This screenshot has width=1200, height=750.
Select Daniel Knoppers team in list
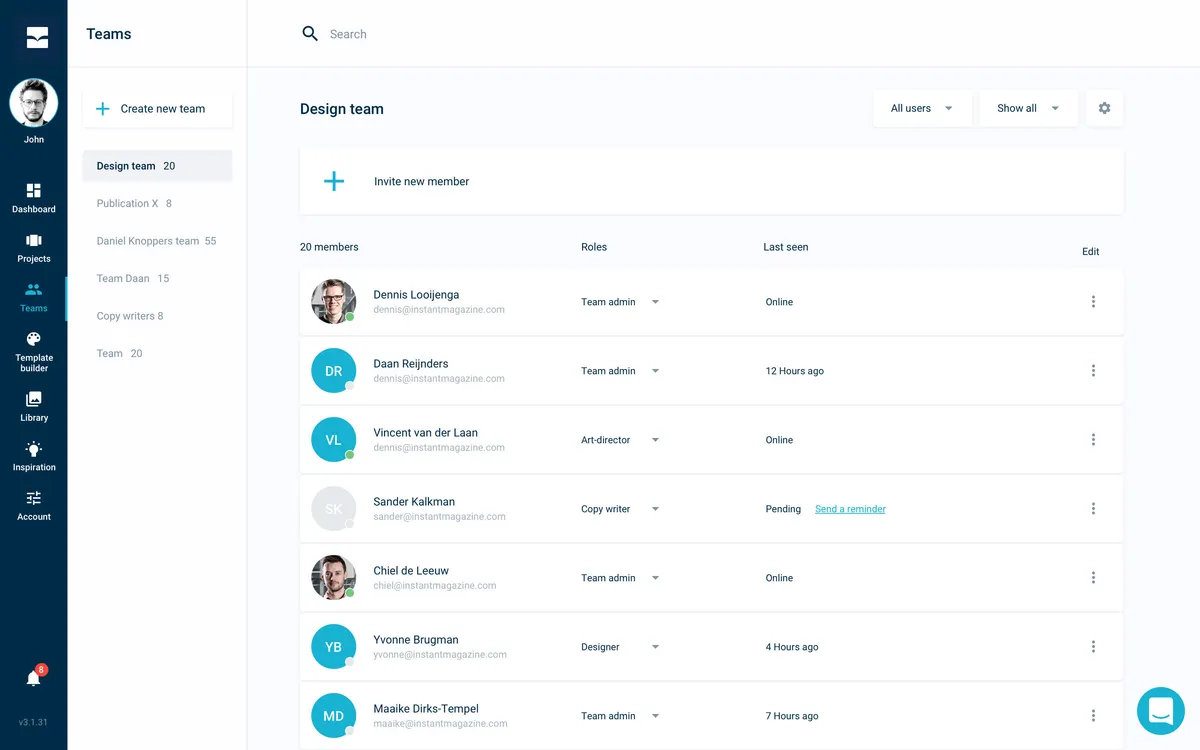click(157, 241)
